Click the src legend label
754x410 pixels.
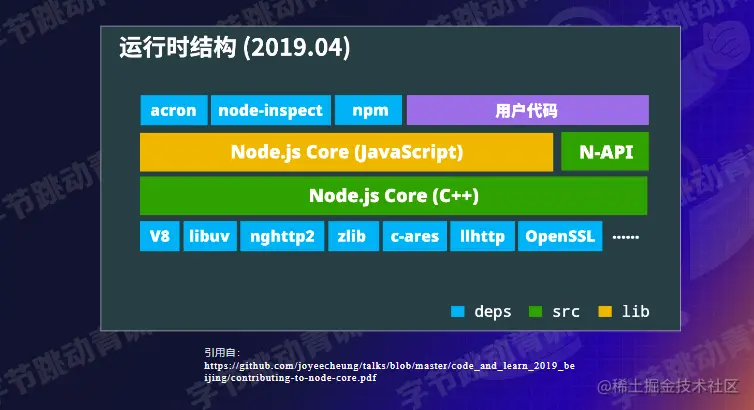point(566,312)
